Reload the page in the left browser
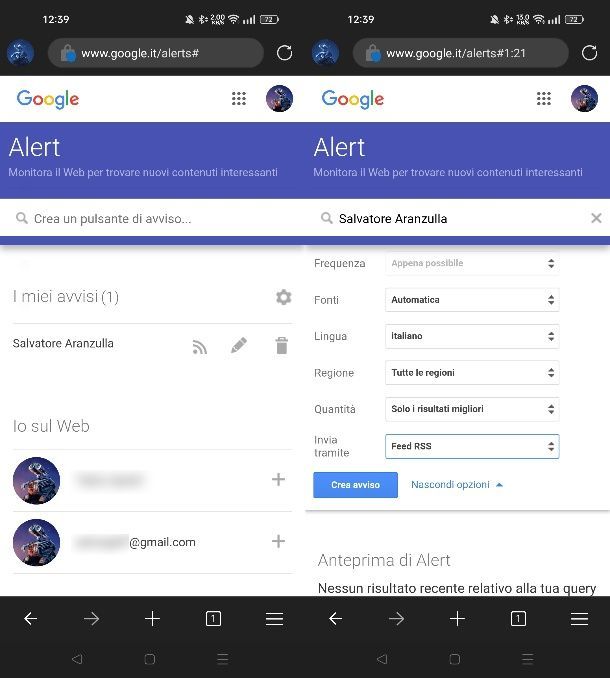The height and width of the screenshot is (678, 610). pos(284,53)
